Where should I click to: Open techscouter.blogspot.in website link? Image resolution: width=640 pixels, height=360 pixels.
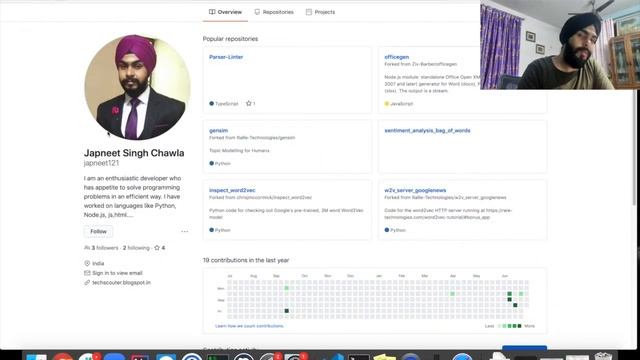point(121,282)
